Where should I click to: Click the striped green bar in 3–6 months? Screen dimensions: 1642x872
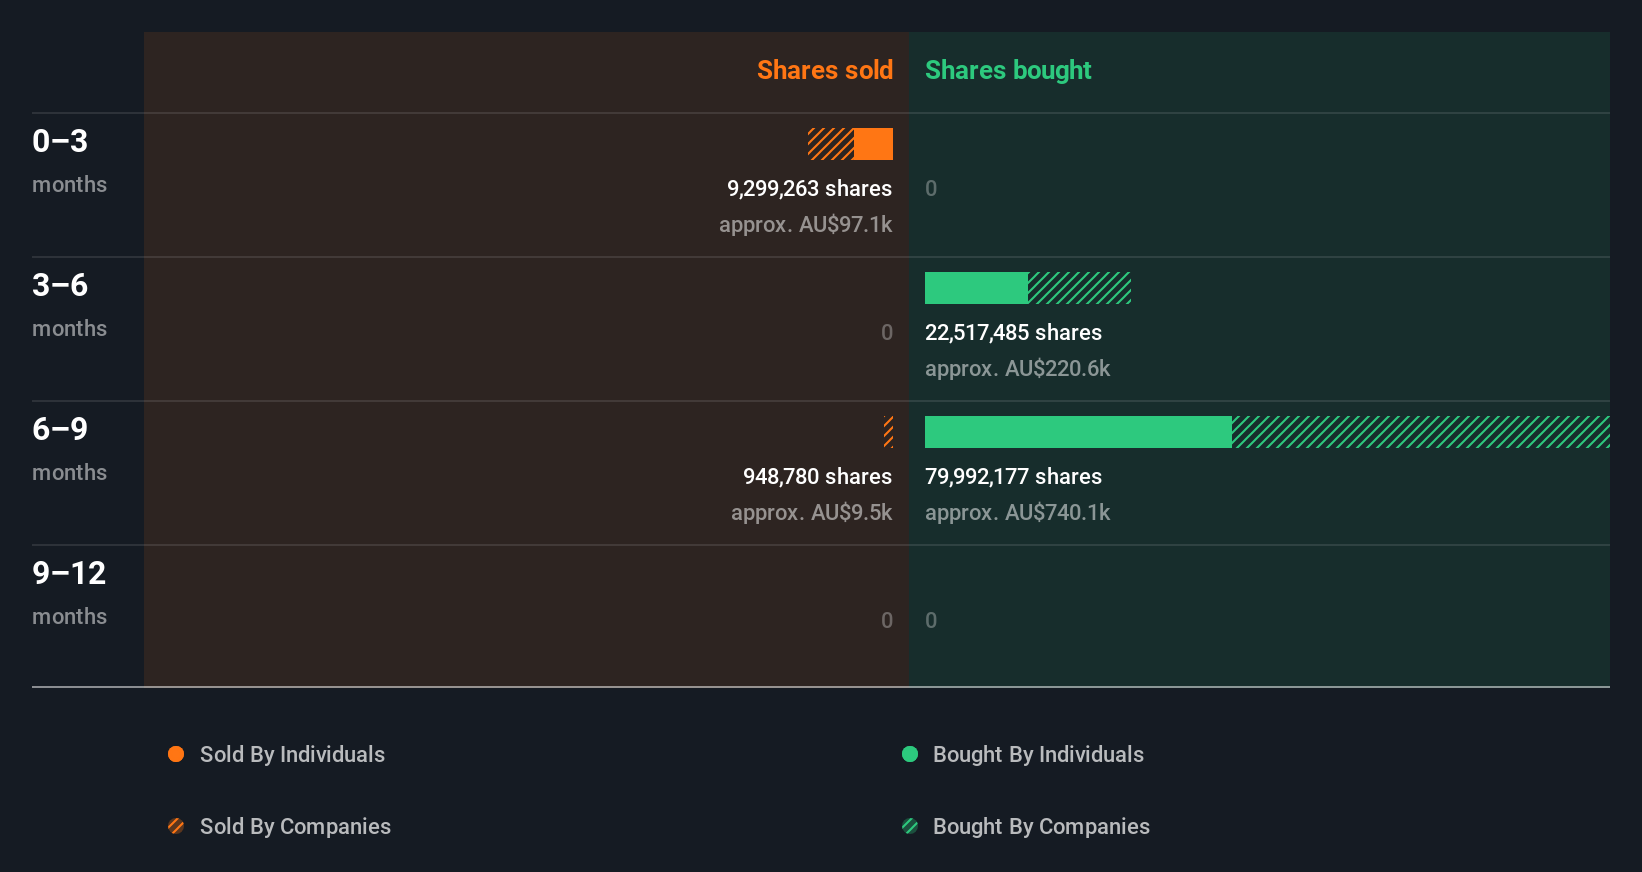pos(1080,288)
